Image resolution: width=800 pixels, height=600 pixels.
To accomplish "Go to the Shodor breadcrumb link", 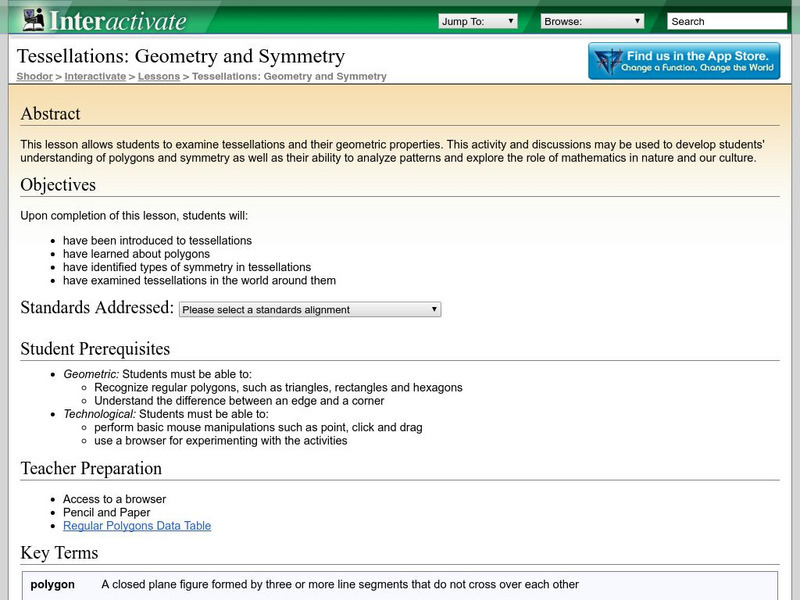I will 34,76.
